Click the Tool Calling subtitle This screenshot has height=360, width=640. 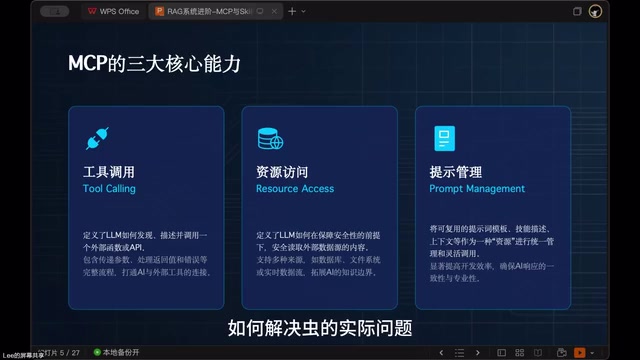[109, 189]
